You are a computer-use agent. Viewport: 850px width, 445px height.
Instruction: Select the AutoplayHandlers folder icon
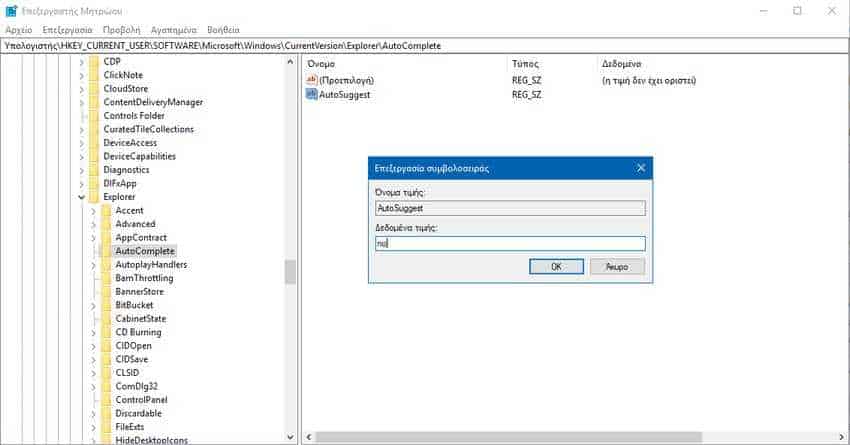pos(106,265)
